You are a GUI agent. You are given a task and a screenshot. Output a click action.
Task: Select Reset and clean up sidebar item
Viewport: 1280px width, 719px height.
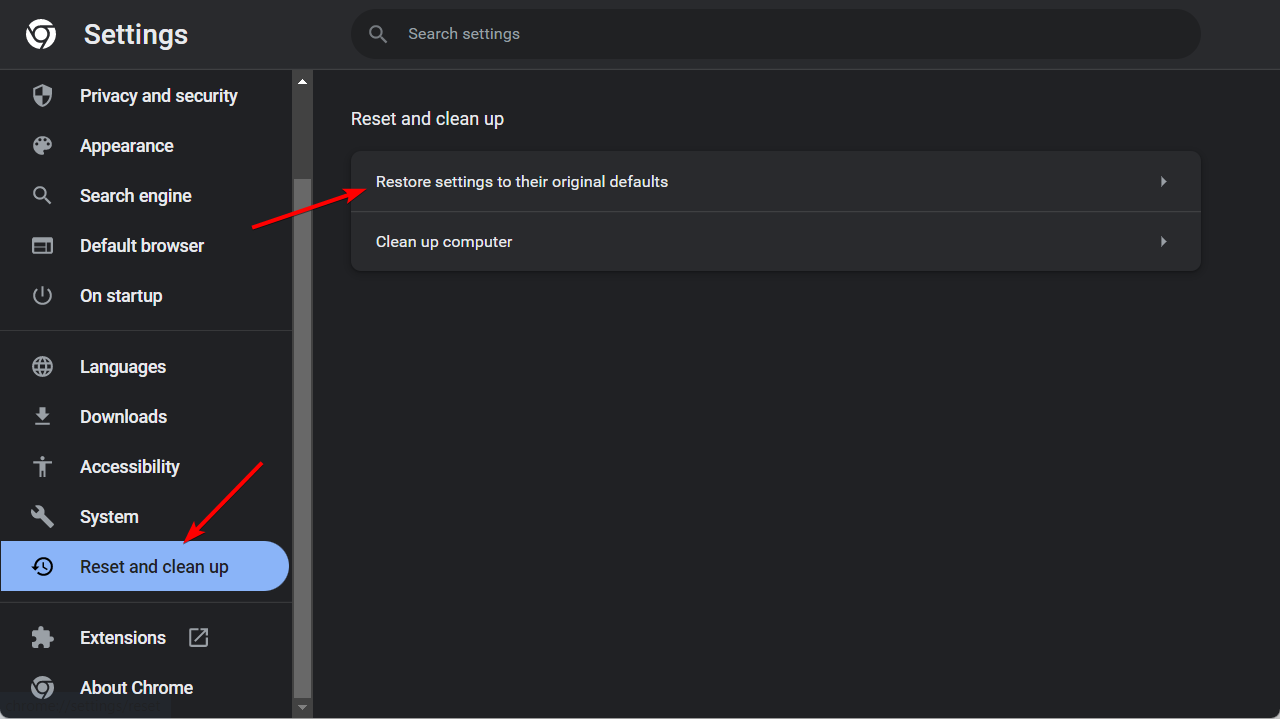(145, 567)
